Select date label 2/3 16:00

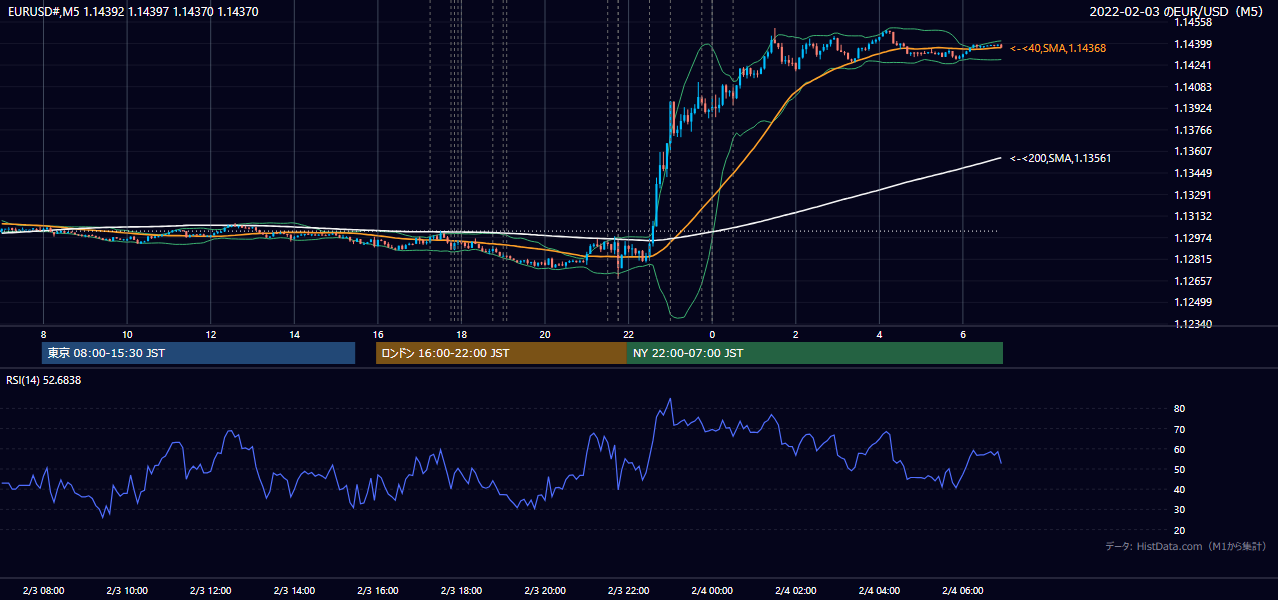pos(378,591)
